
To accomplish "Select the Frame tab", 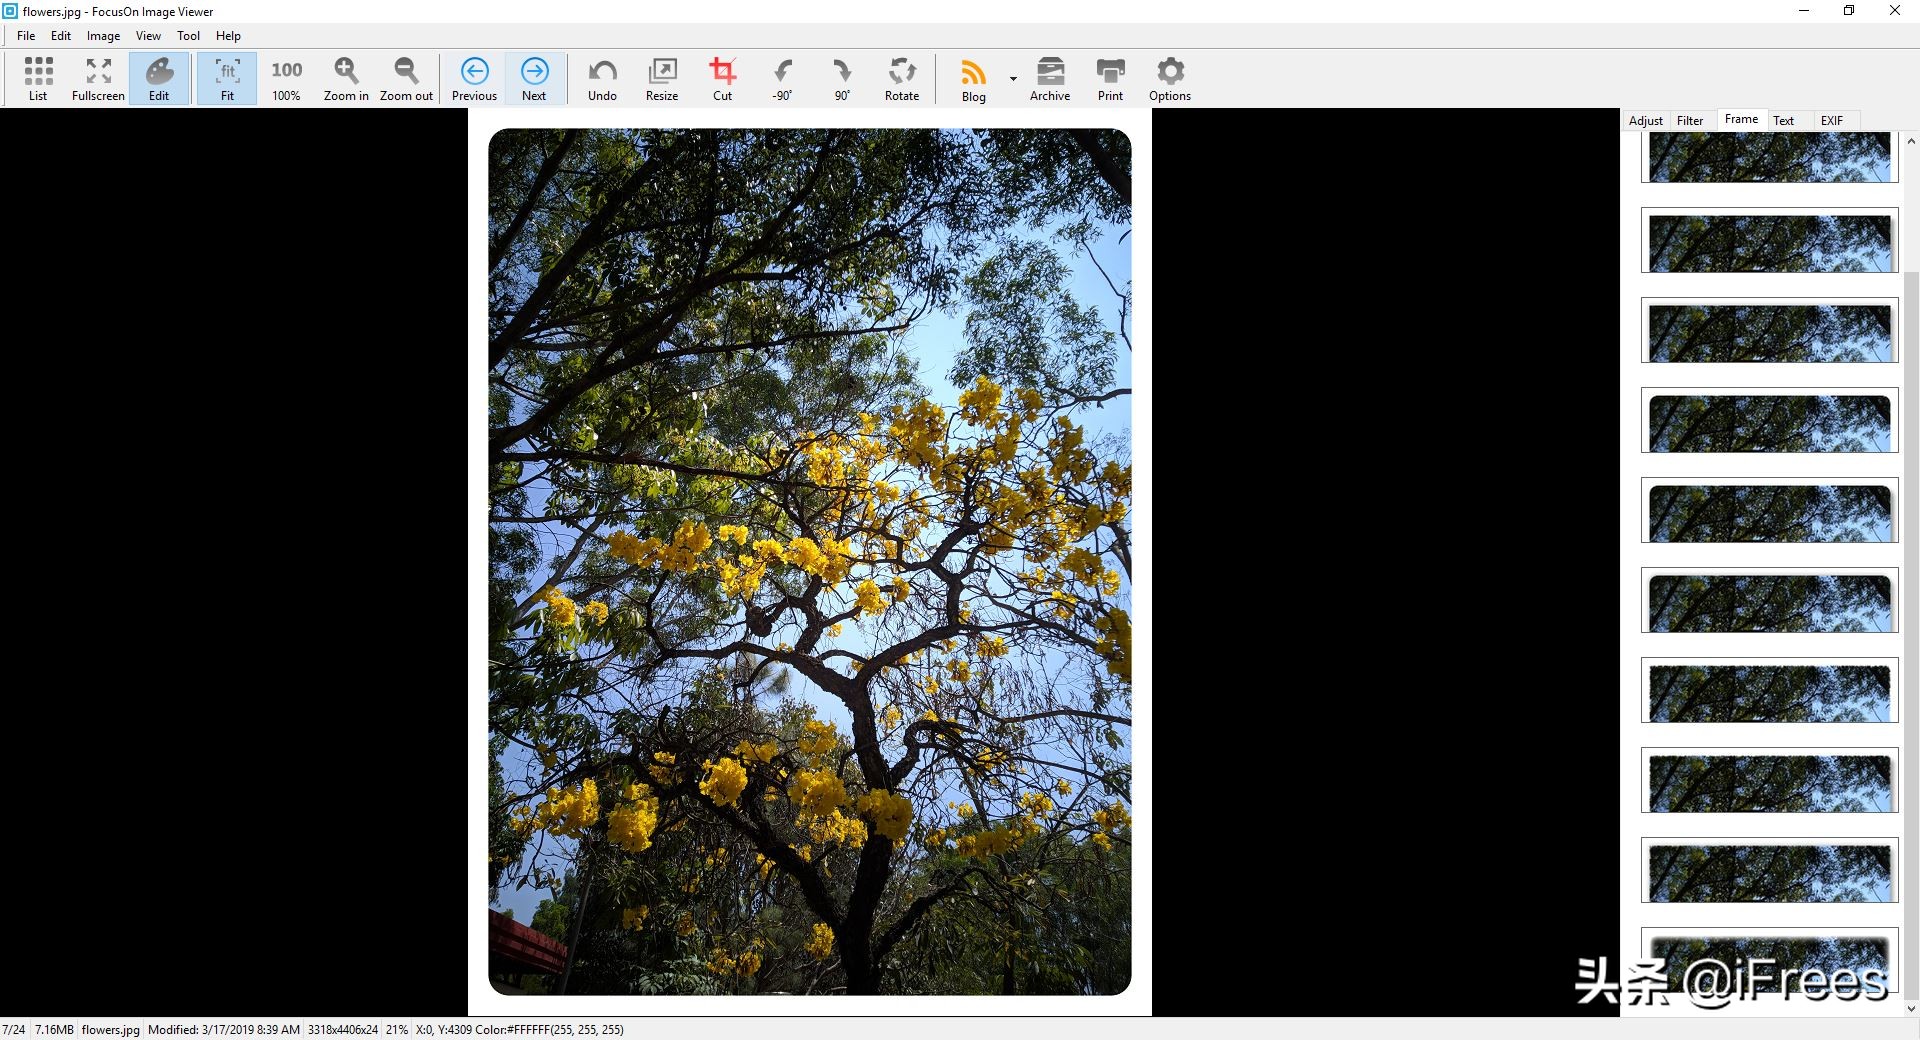I will 1741,119.
